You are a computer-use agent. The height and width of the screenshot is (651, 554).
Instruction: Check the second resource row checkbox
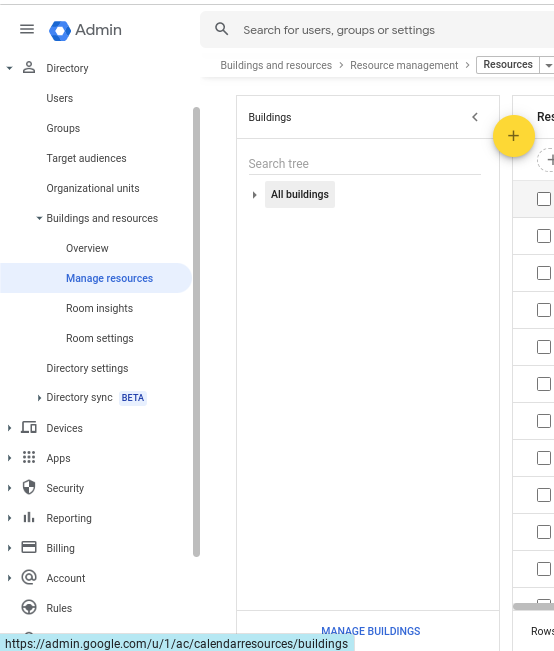click(544, 273)
